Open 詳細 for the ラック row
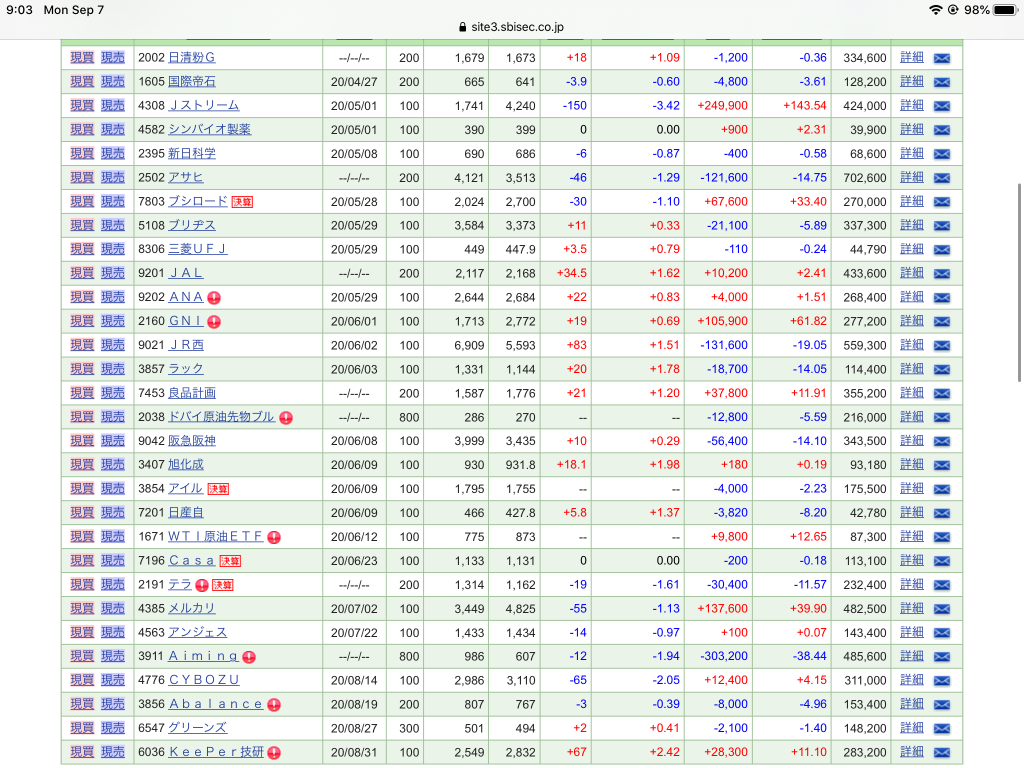 [912, 369]
